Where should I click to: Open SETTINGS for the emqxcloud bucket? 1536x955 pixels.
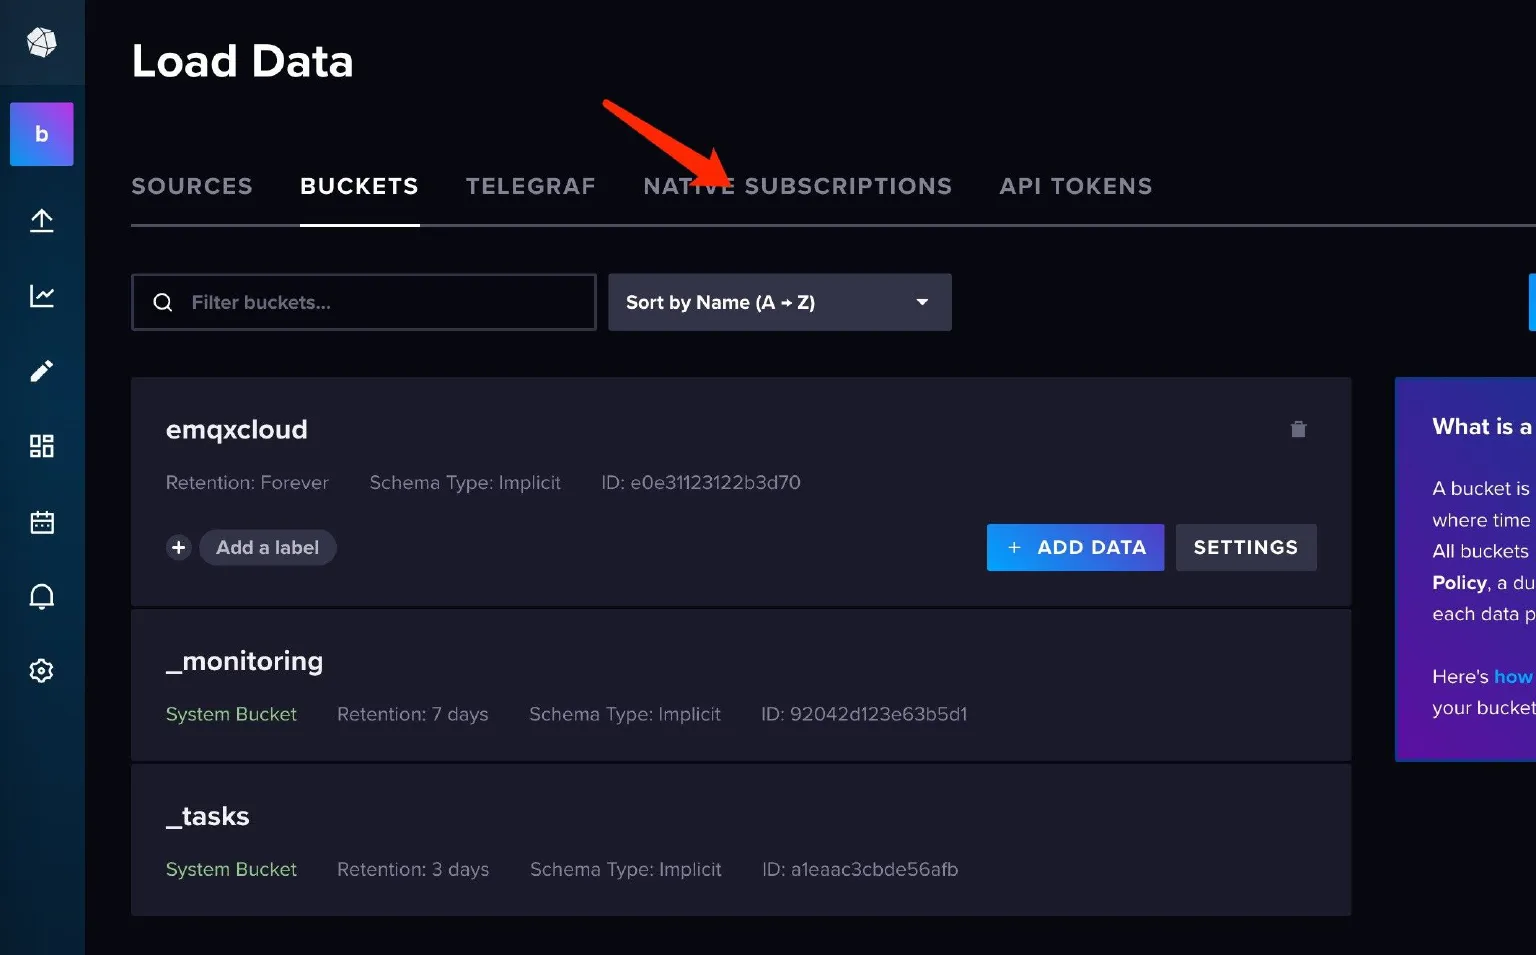(1246, 547)
